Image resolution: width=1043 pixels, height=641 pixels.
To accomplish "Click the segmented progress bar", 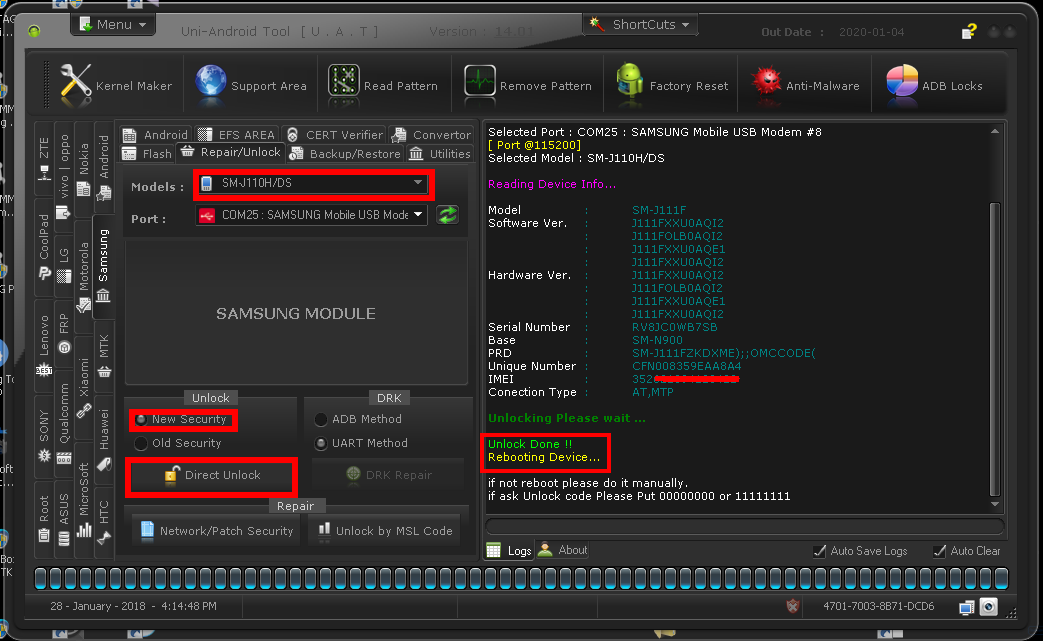I will pyautogui.click(x=522, y=578).
